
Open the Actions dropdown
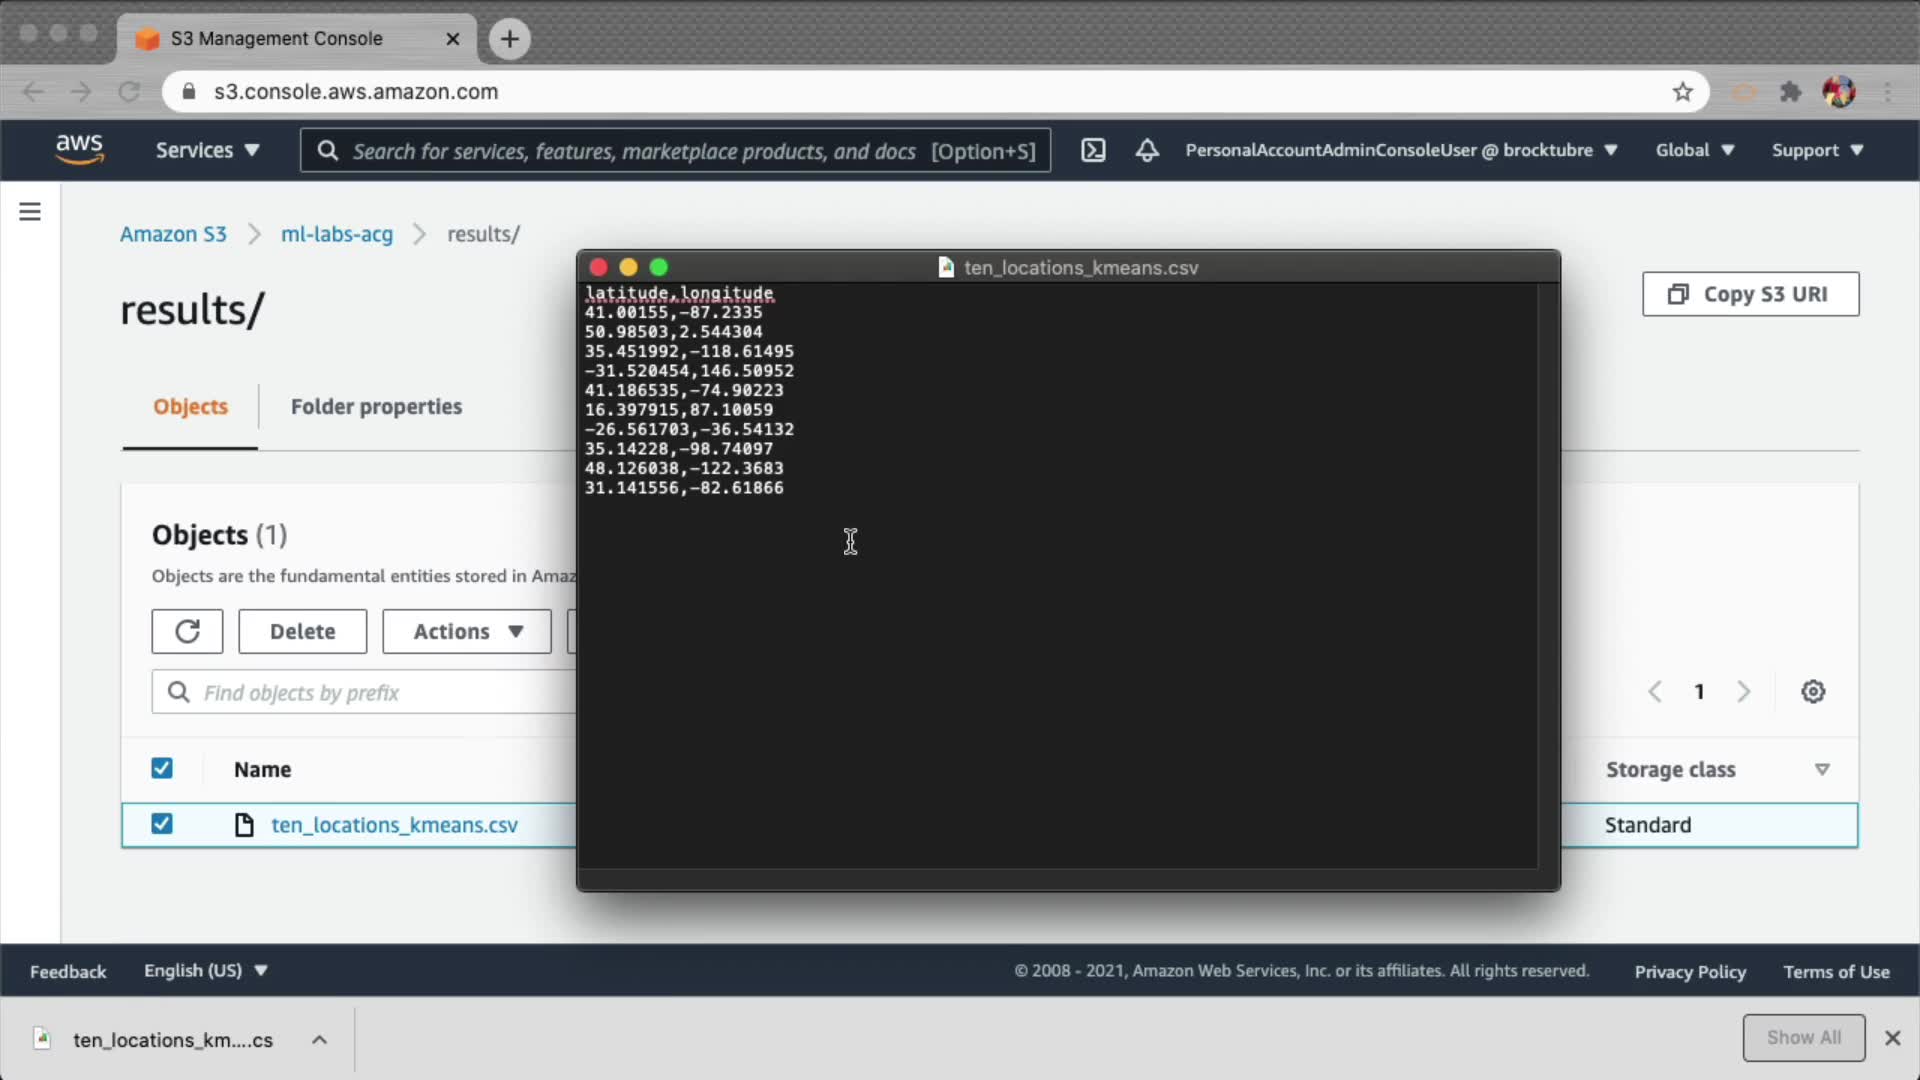[467, 632]
